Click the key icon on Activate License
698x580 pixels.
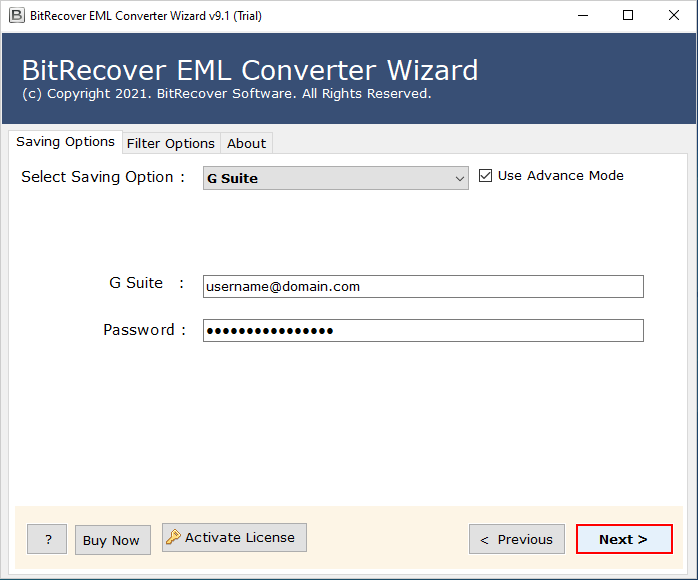174,538
